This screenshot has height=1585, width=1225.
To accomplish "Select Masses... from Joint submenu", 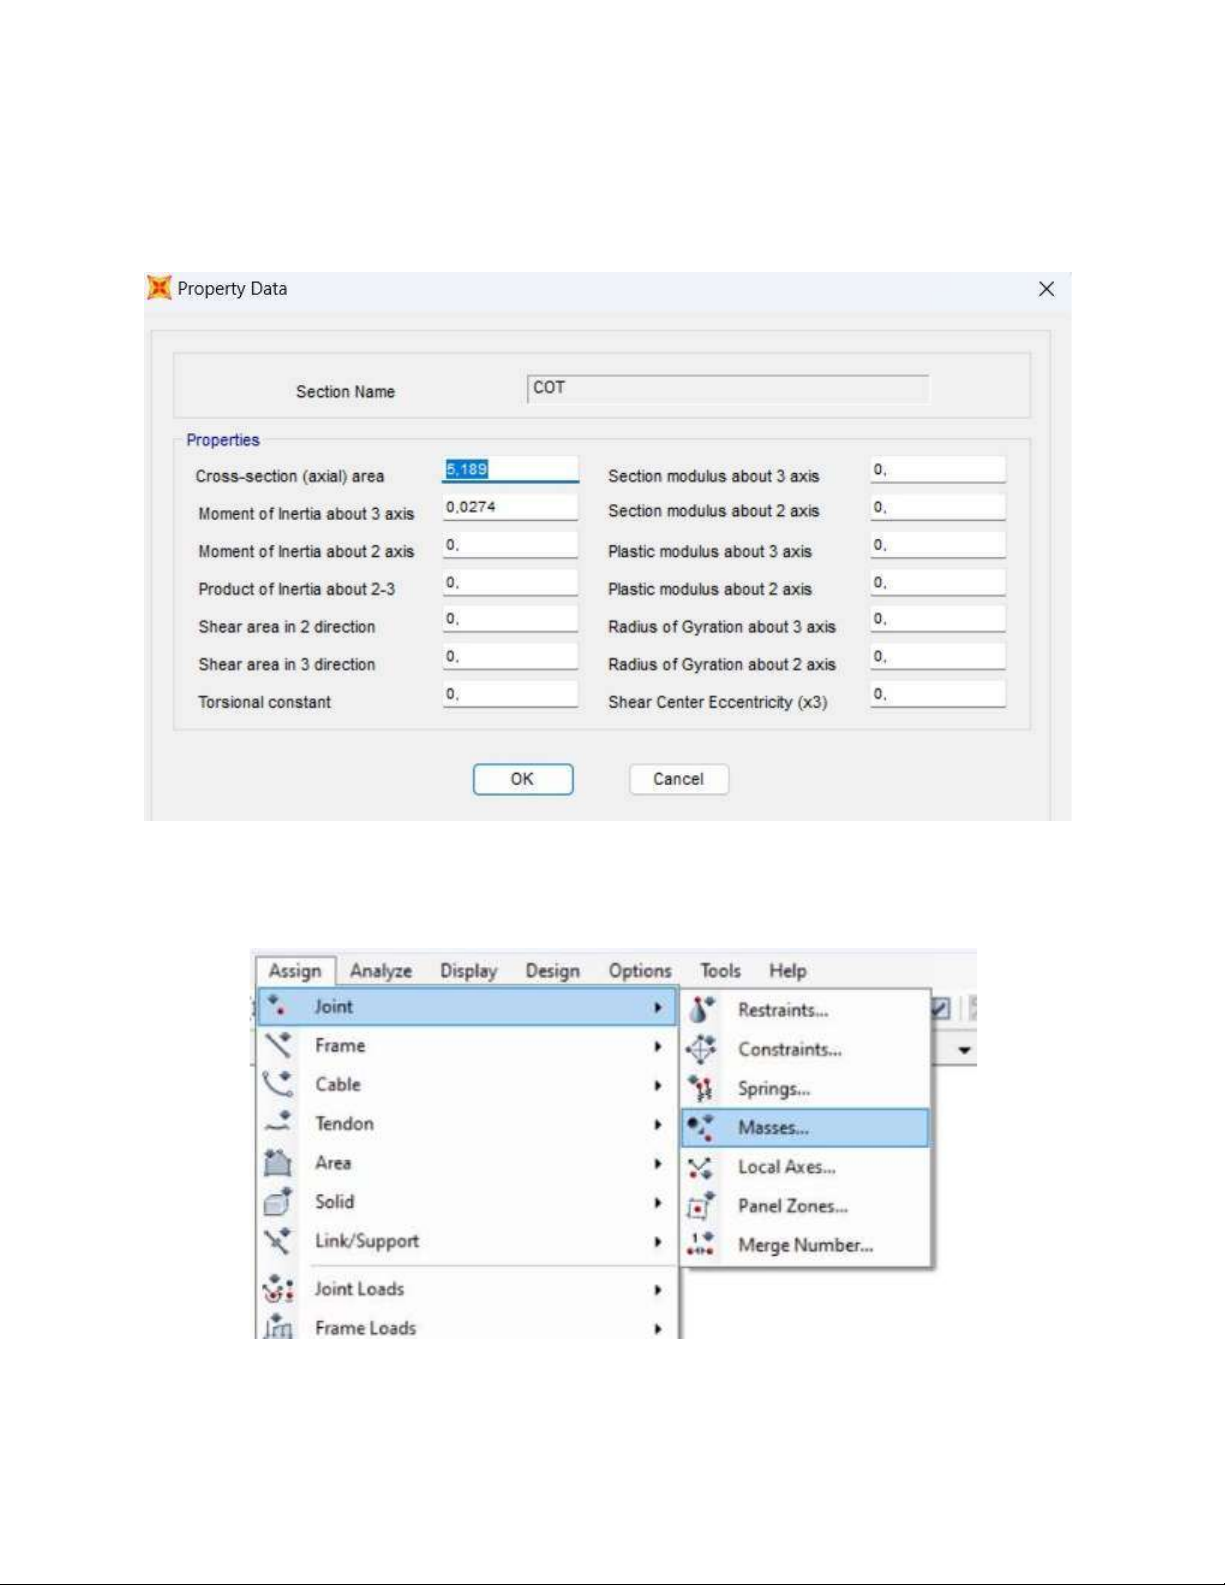I will click(x=773, y=1128).
